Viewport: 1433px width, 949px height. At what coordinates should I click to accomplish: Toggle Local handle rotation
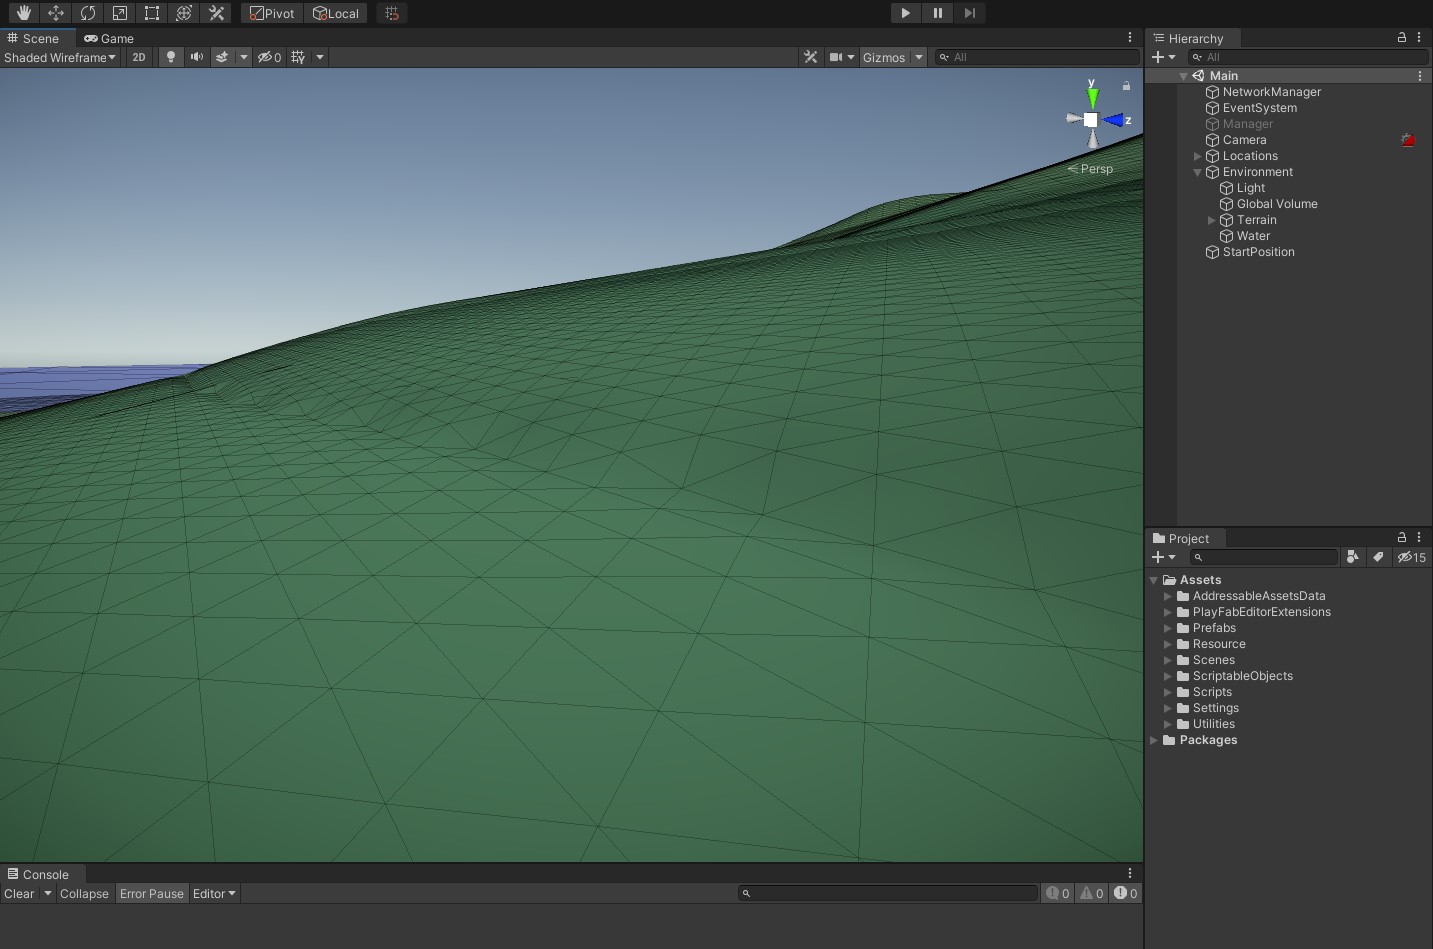pyautogui.click(x=336, y=13)
